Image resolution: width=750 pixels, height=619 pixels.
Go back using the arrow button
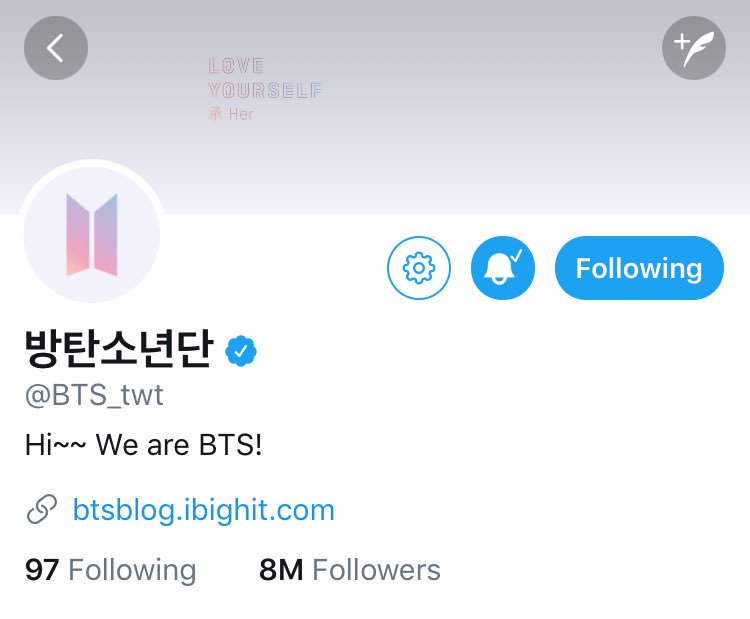point(56,48)
